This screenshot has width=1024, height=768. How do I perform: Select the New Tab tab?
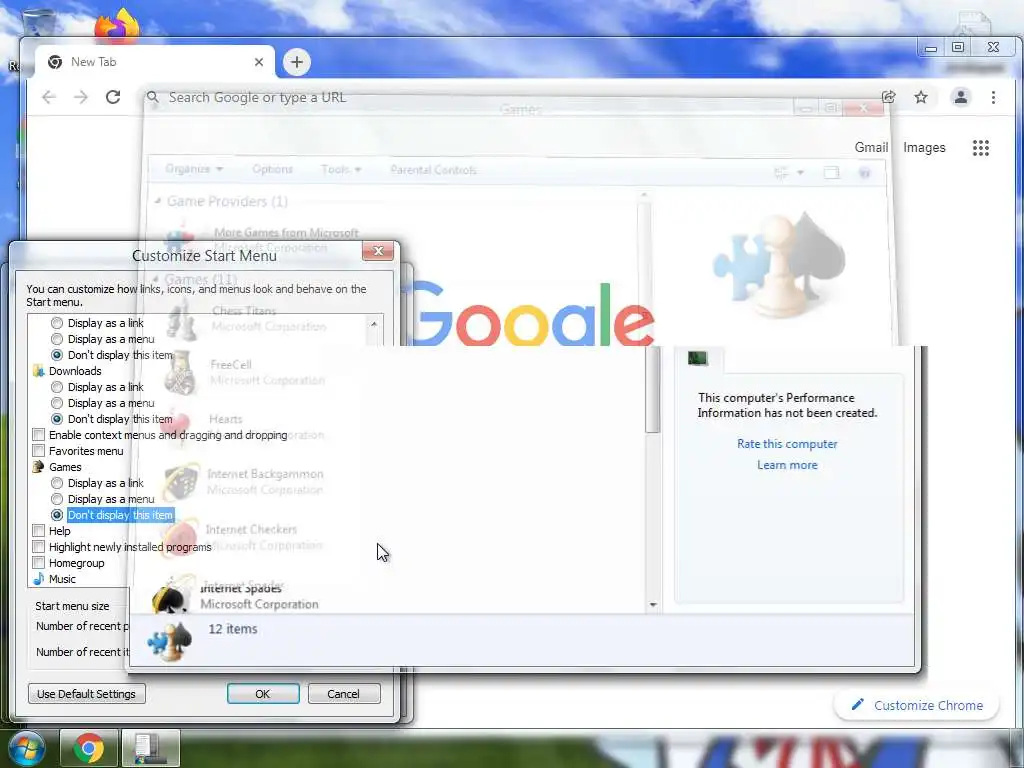click(154, 62)
